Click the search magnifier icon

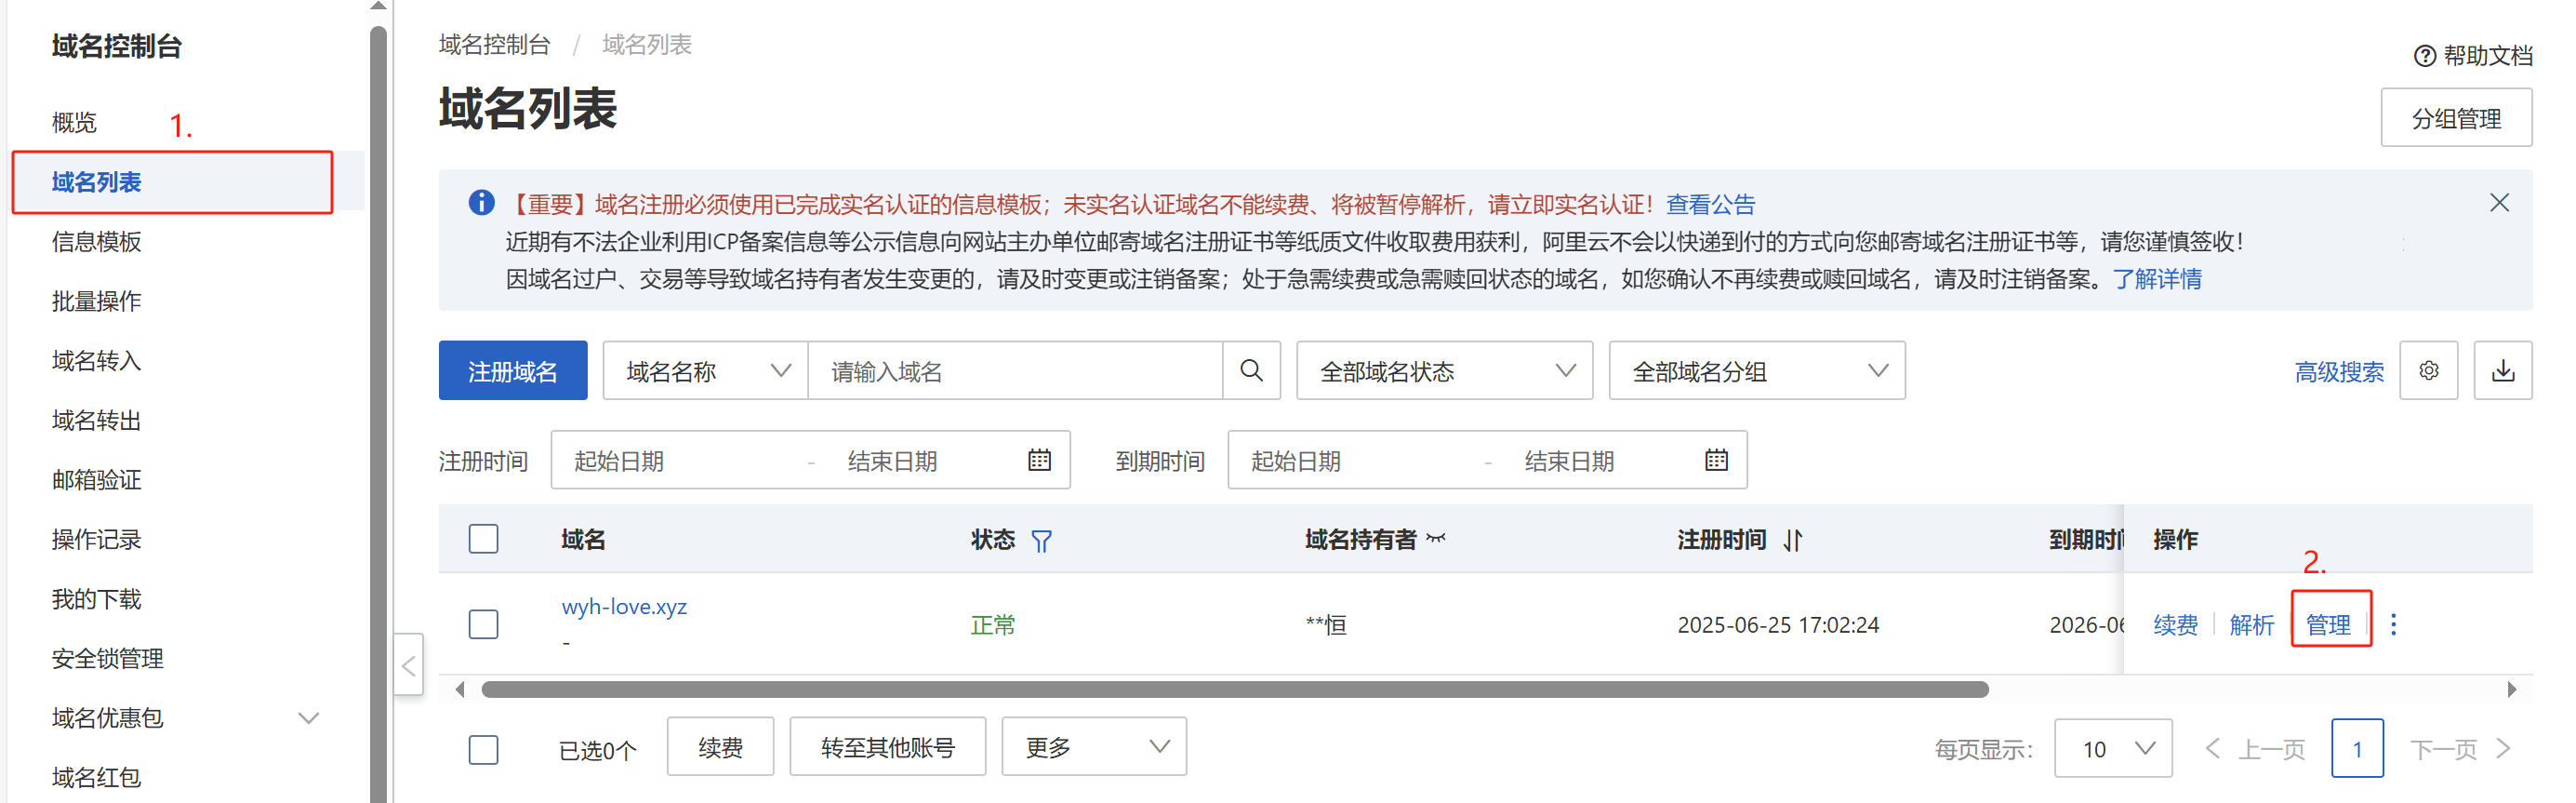pos(1250,371)
